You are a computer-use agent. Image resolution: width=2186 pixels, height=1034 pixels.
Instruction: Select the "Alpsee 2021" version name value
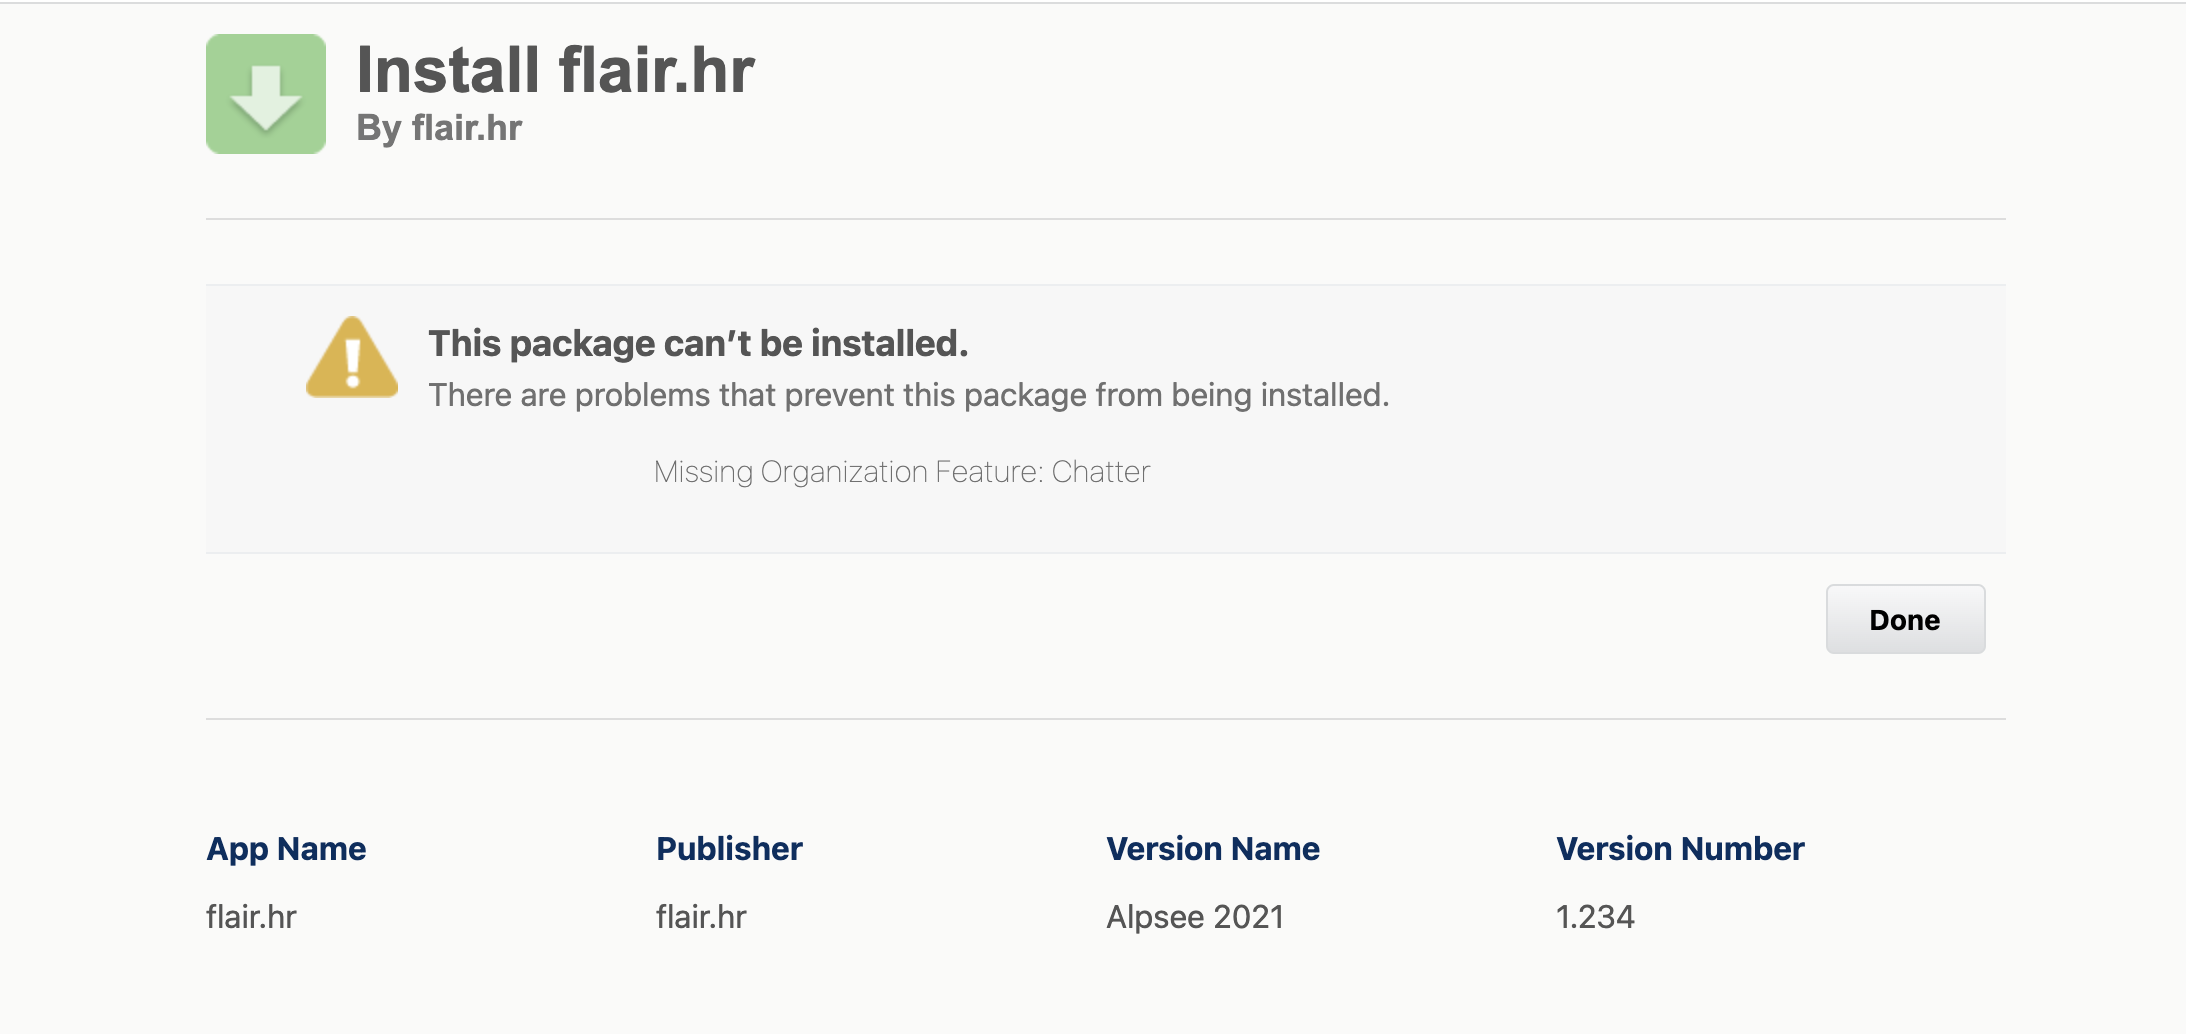pos(1195,916)
